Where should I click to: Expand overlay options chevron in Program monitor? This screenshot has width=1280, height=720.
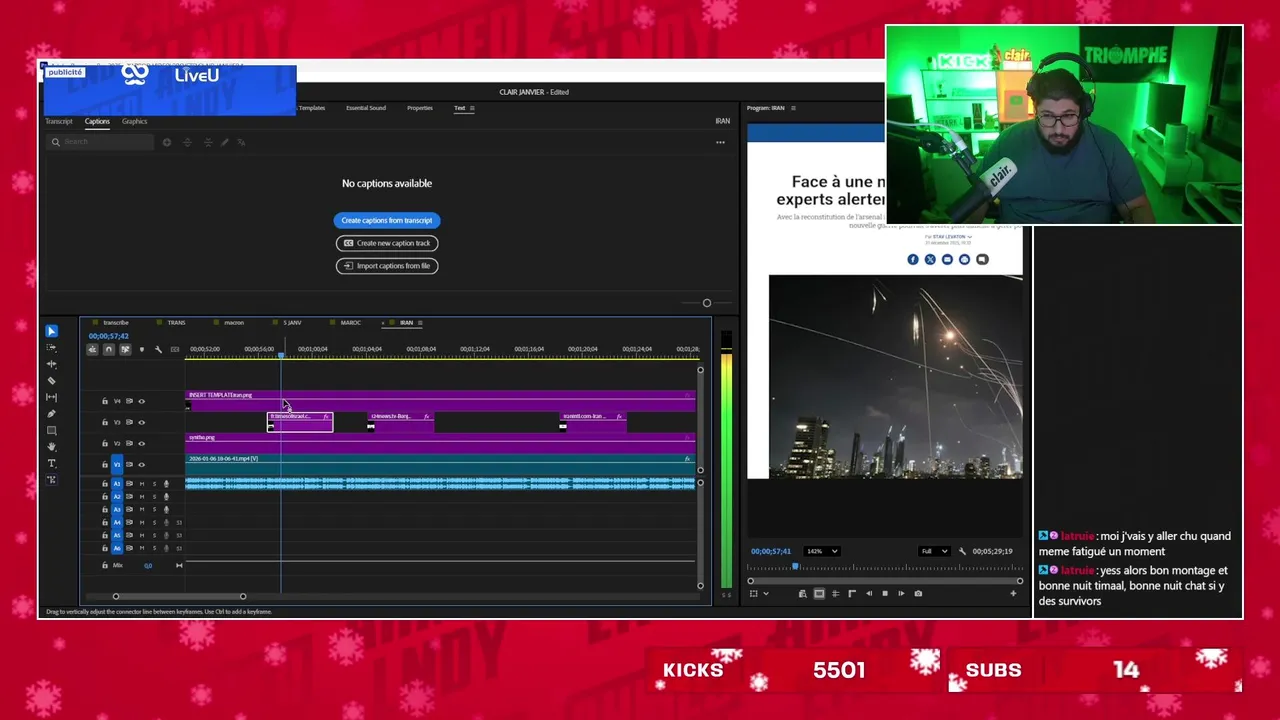pos(766,593)
